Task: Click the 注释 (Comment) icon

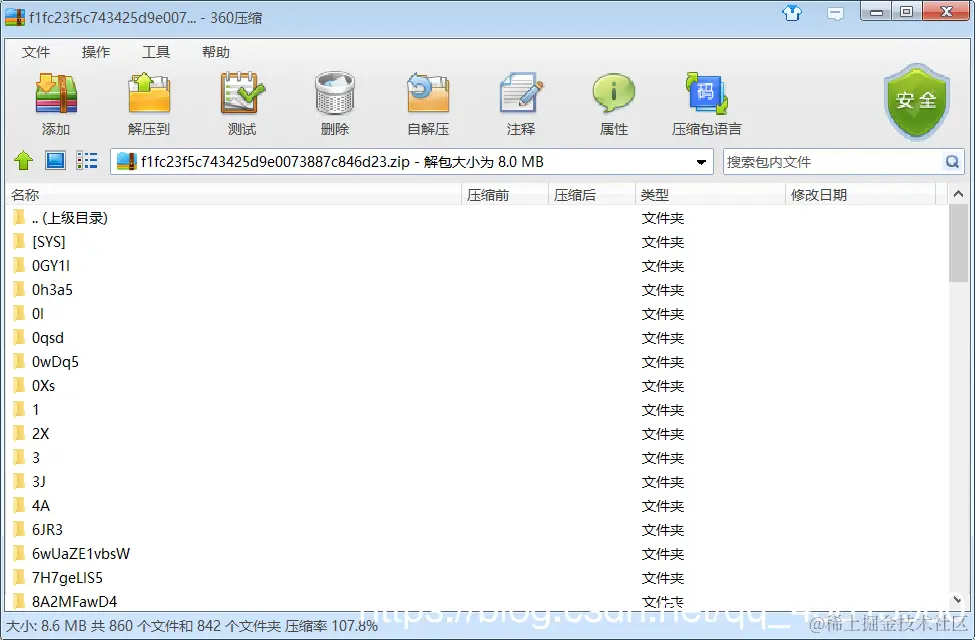Action: pos(521,93)
